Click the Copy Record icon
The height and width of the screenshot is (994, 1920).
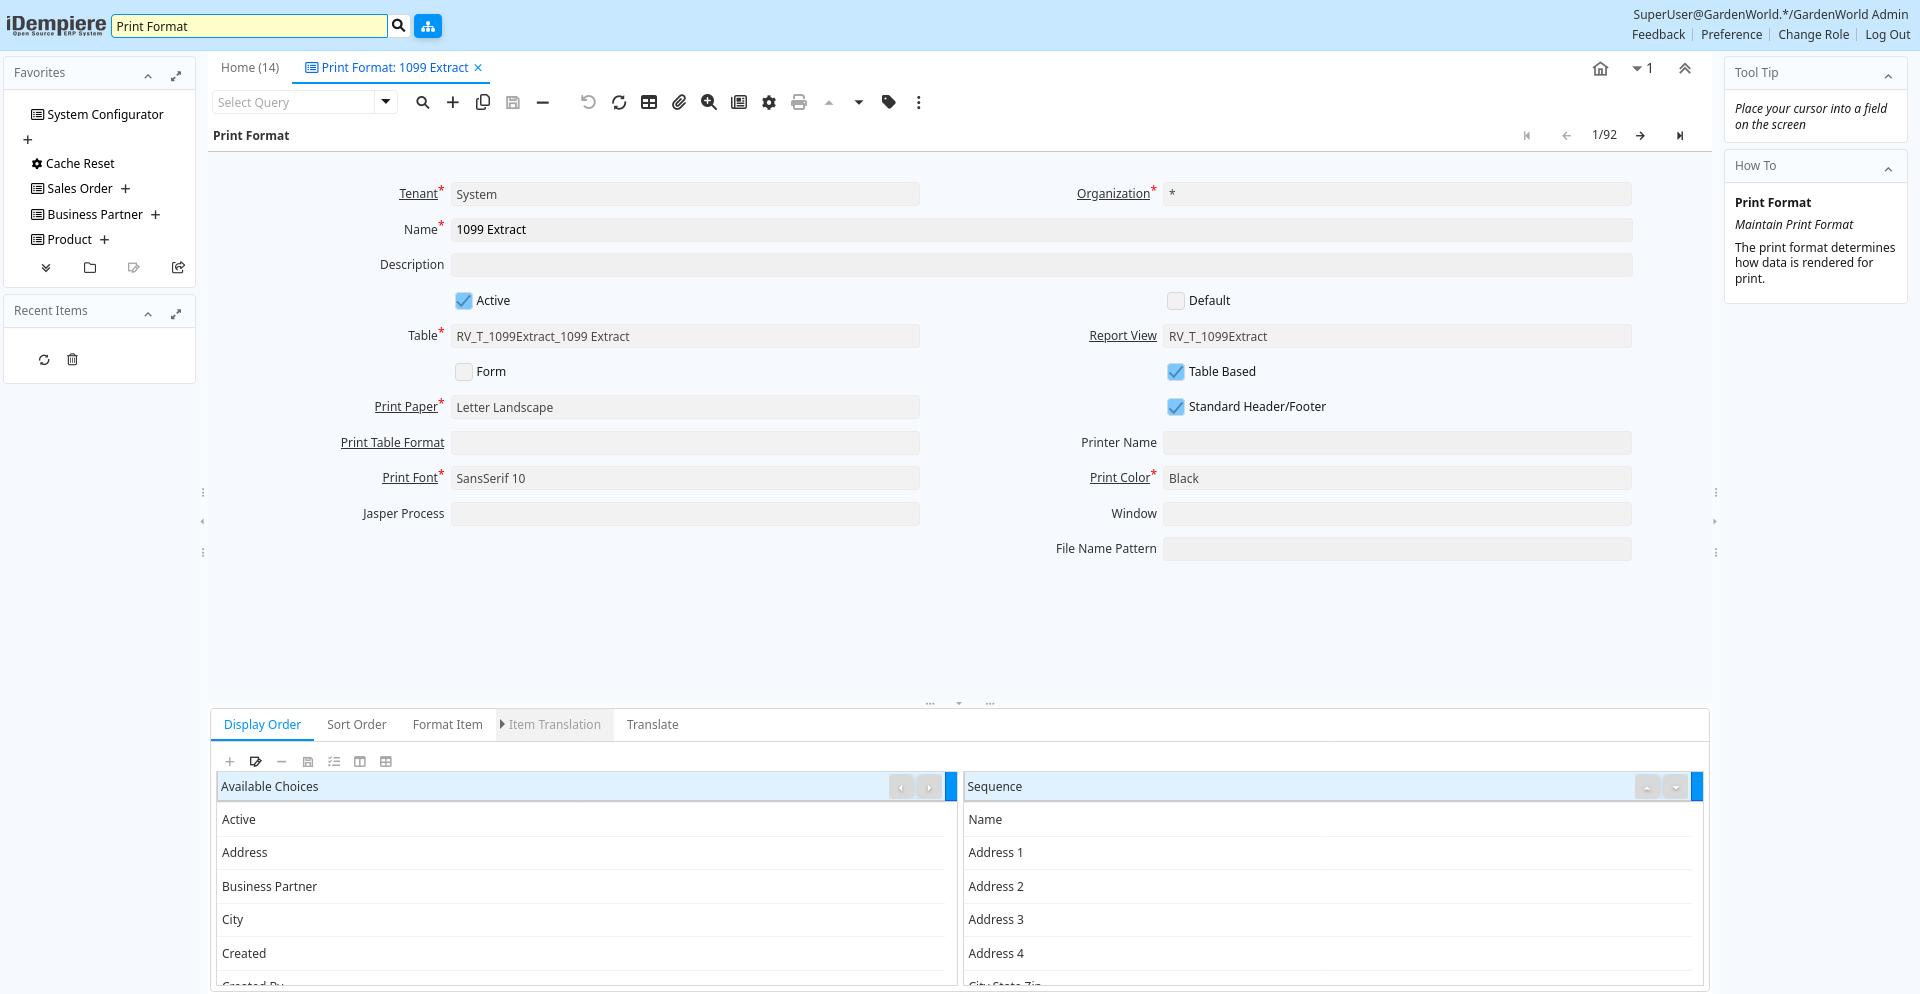tap(483, 102)
